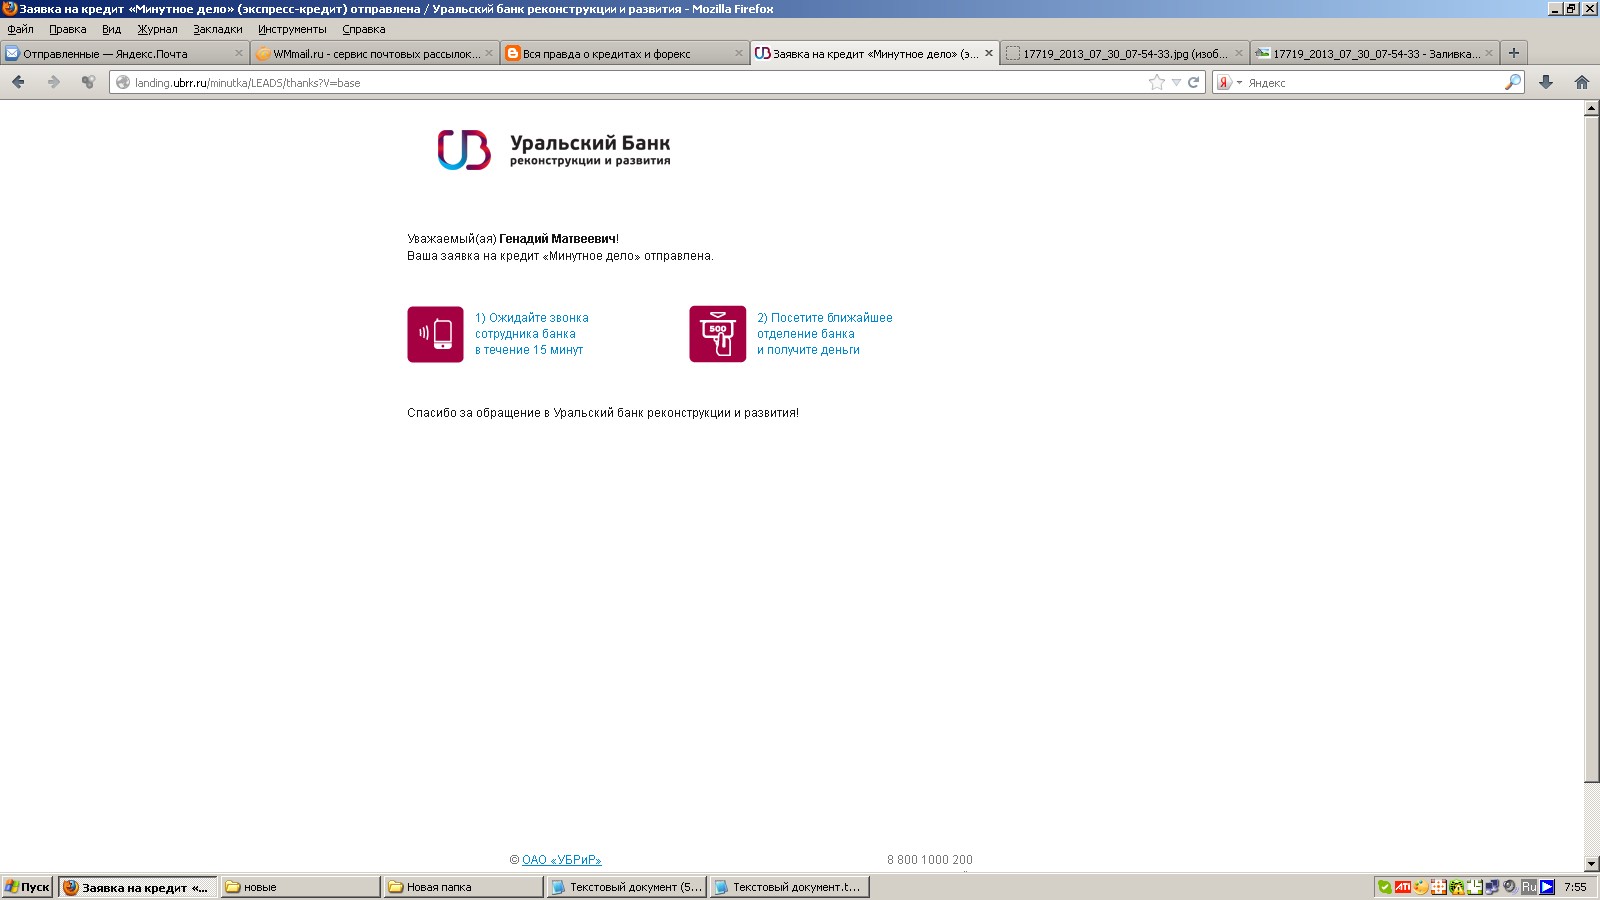The width and height of the screenshot is (1600, 900).
Task: Click the 8 800 1000 200 phone number
Action: [x=930, y=860]
